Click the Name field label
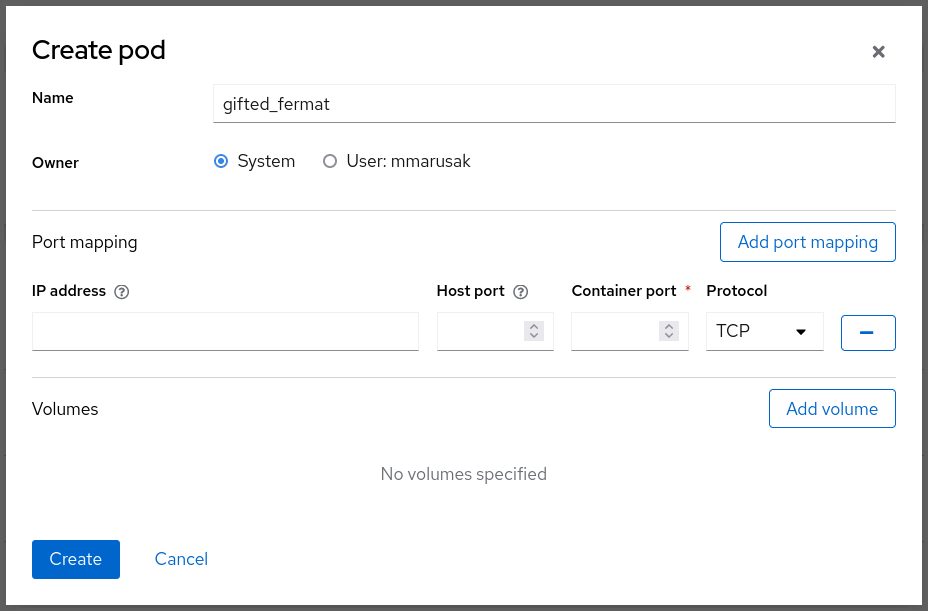Screen dimensions: 928x611 tap(53, 98)
